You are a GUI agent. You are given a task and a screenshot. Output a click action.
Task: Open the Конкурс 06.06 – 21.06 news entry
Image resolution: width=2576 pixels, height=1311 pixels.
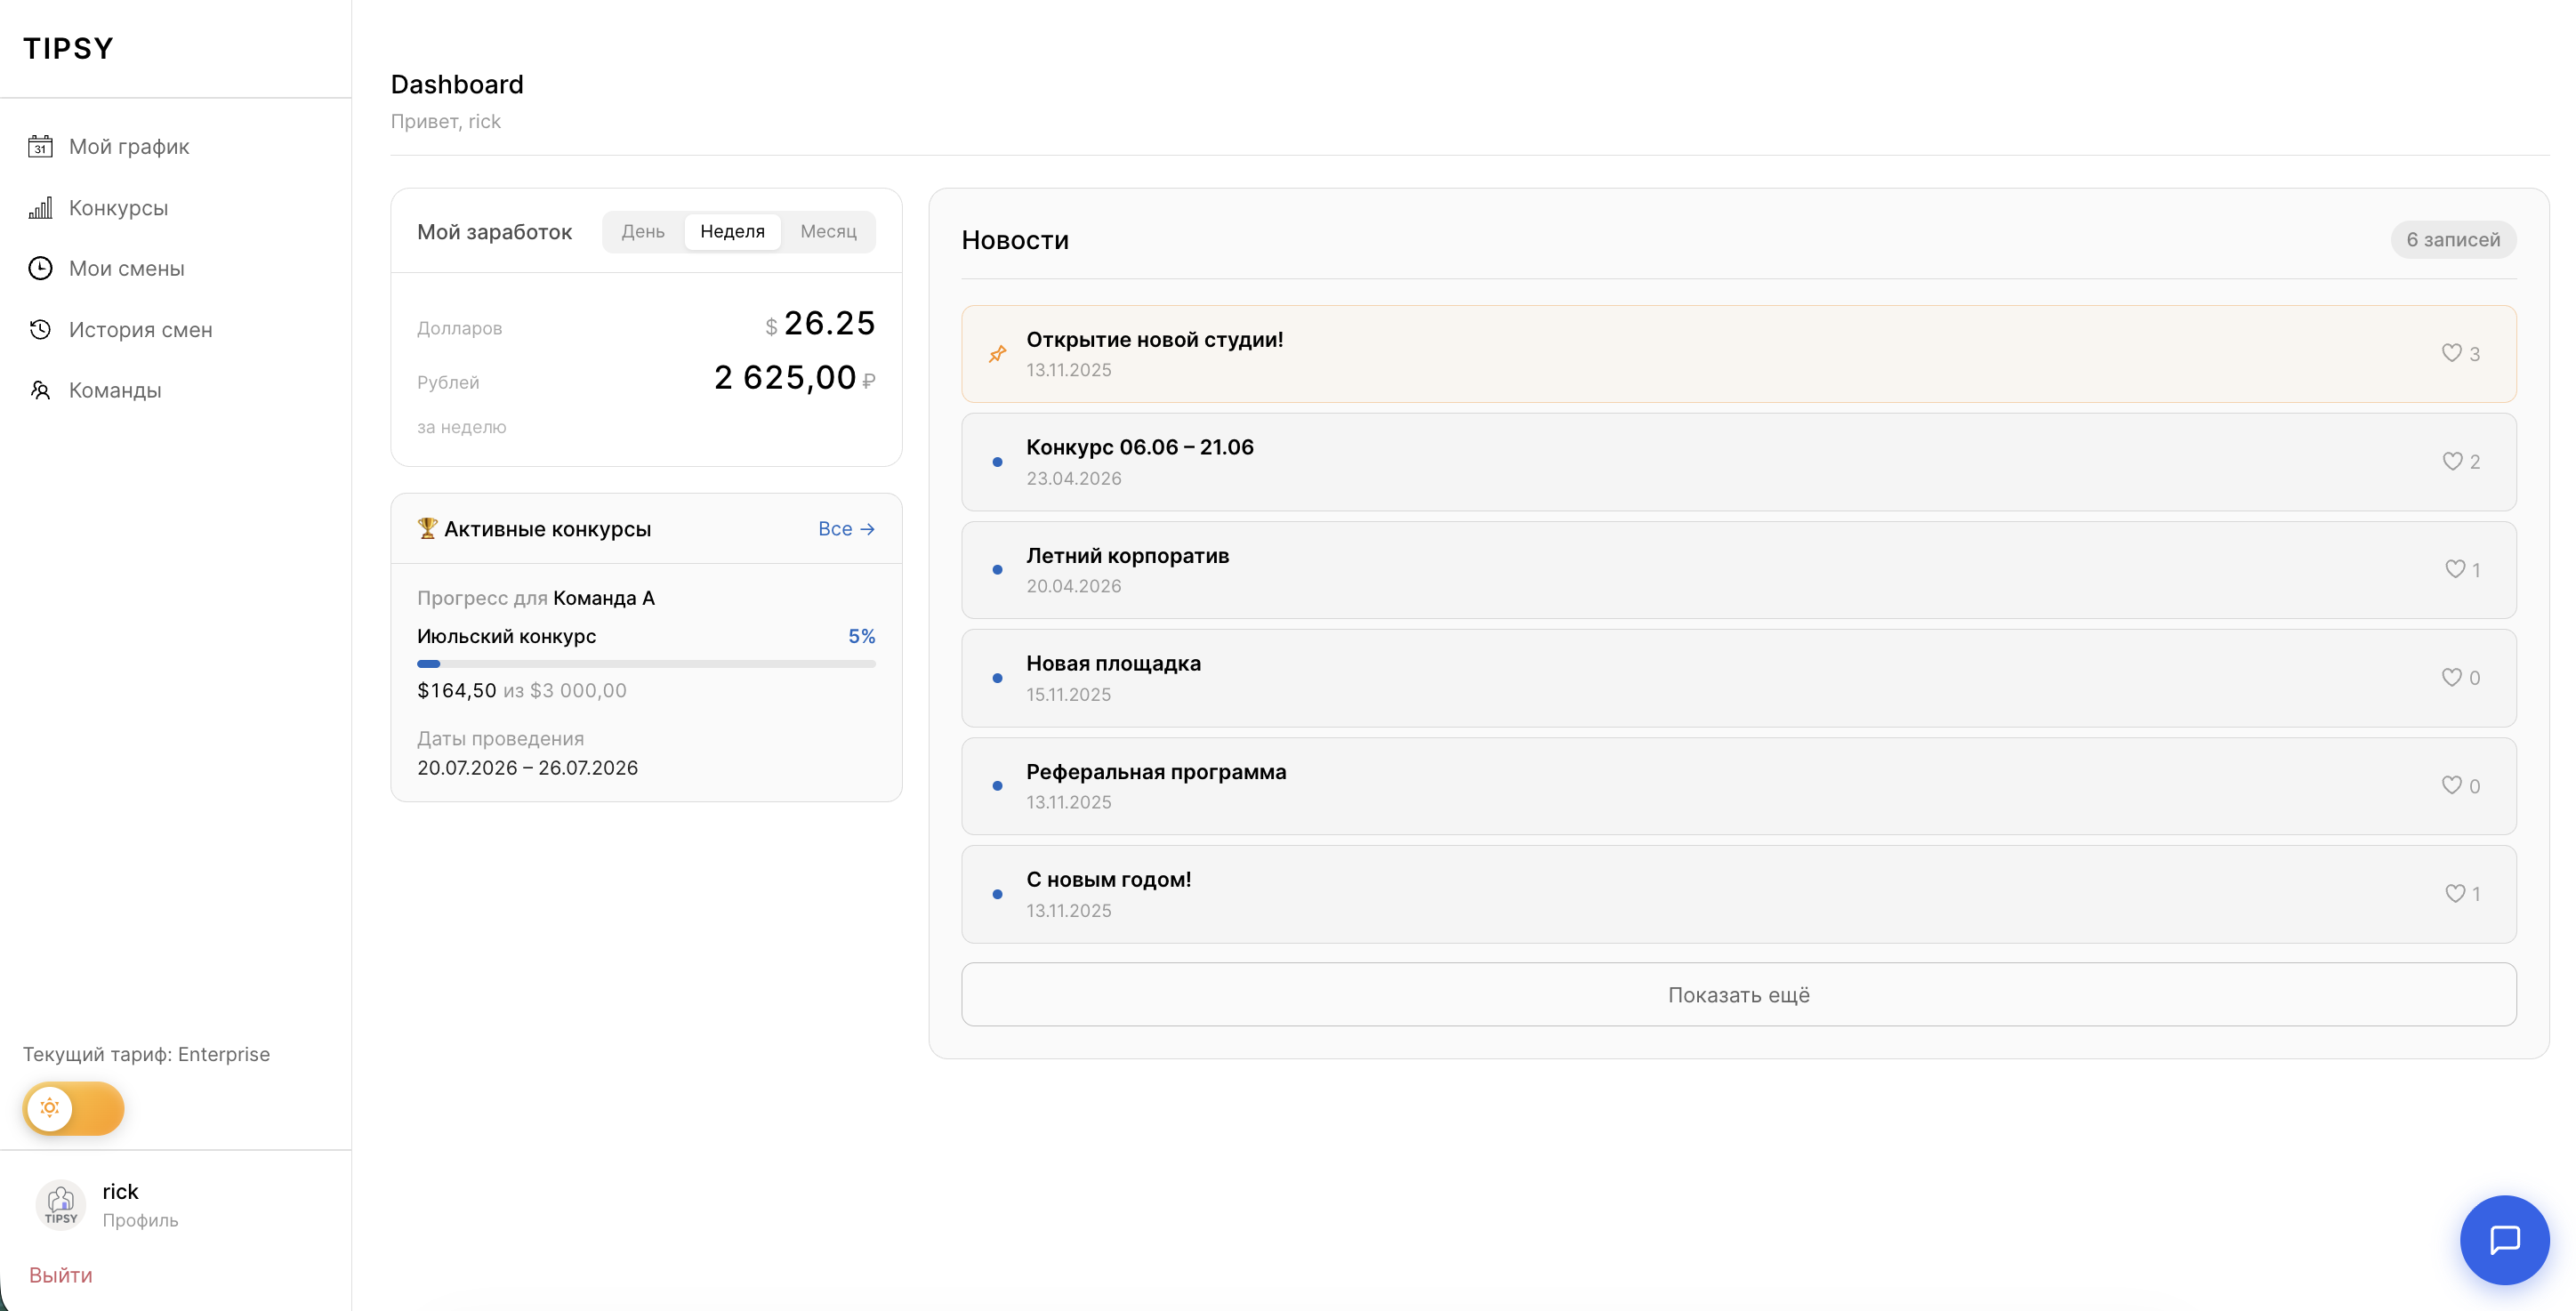click(1738, 462)
